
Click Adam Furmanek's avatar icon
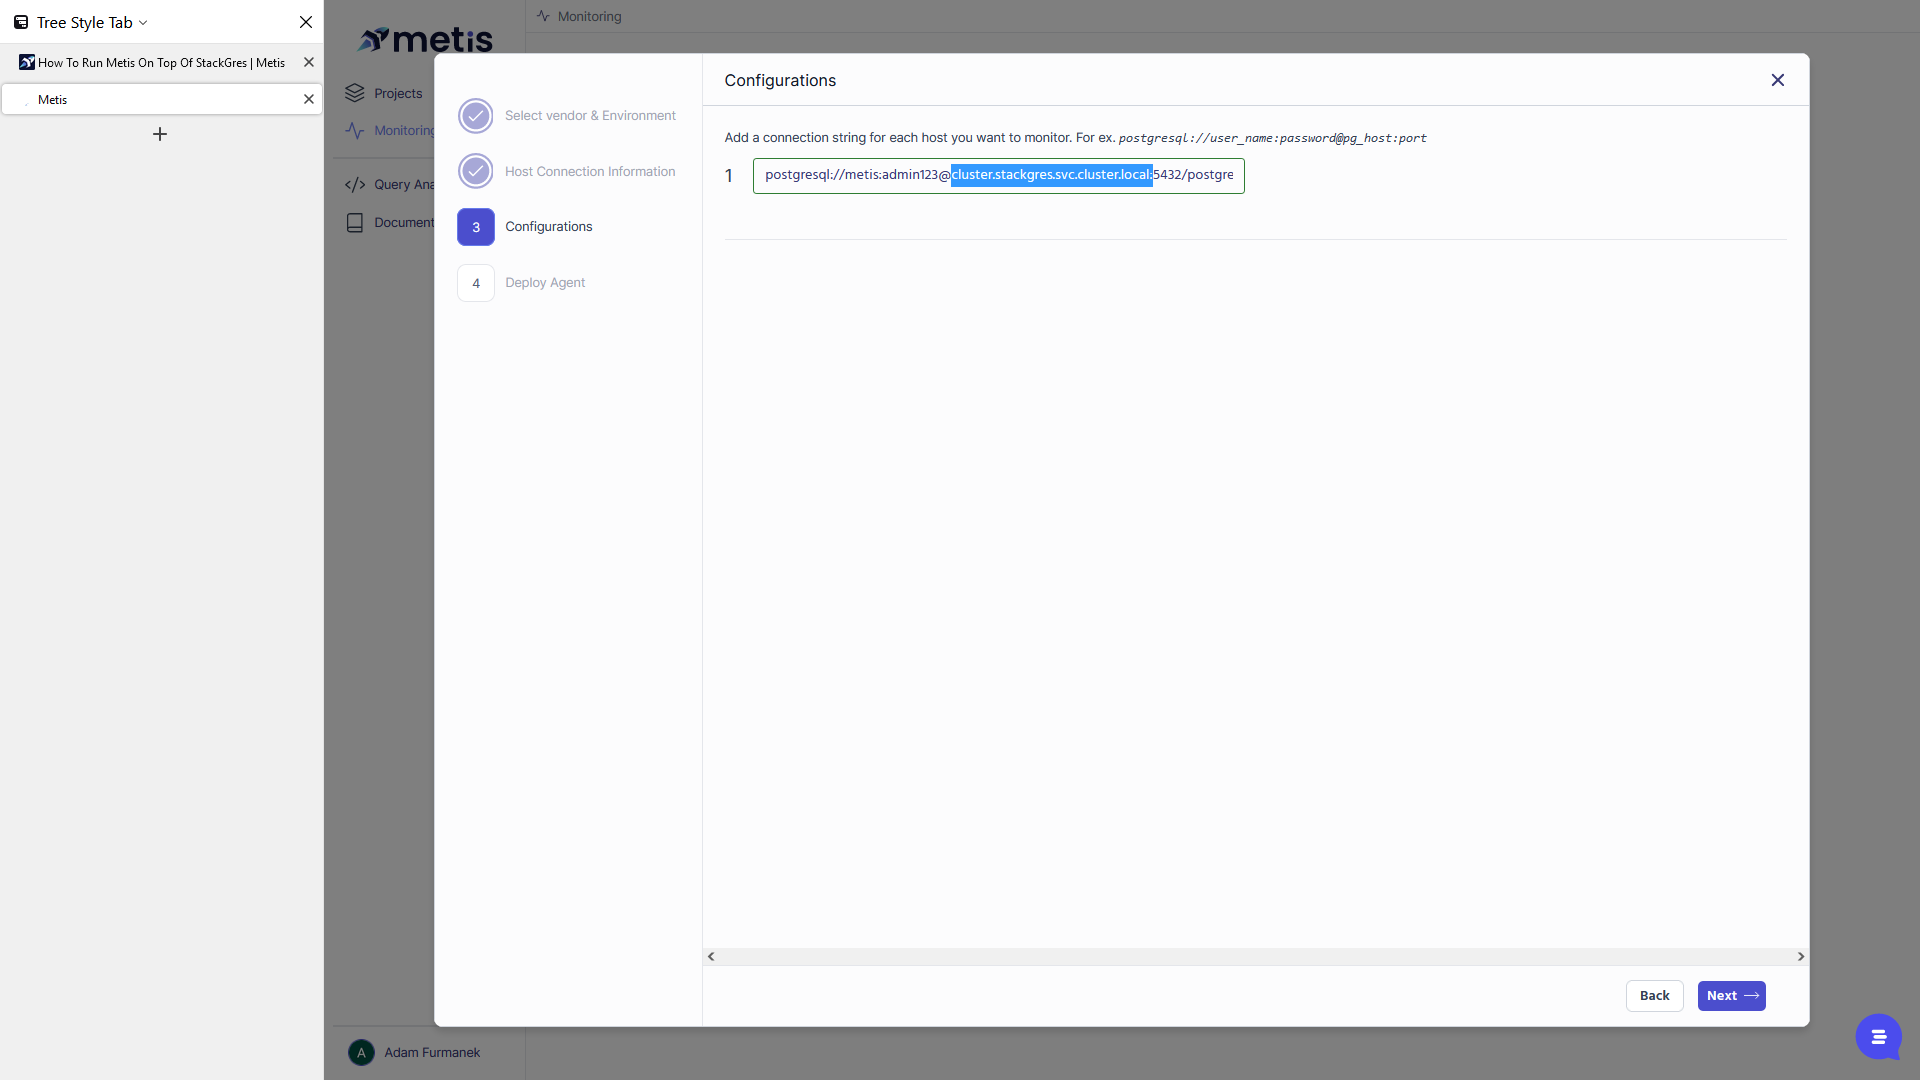coord(361,1053)
